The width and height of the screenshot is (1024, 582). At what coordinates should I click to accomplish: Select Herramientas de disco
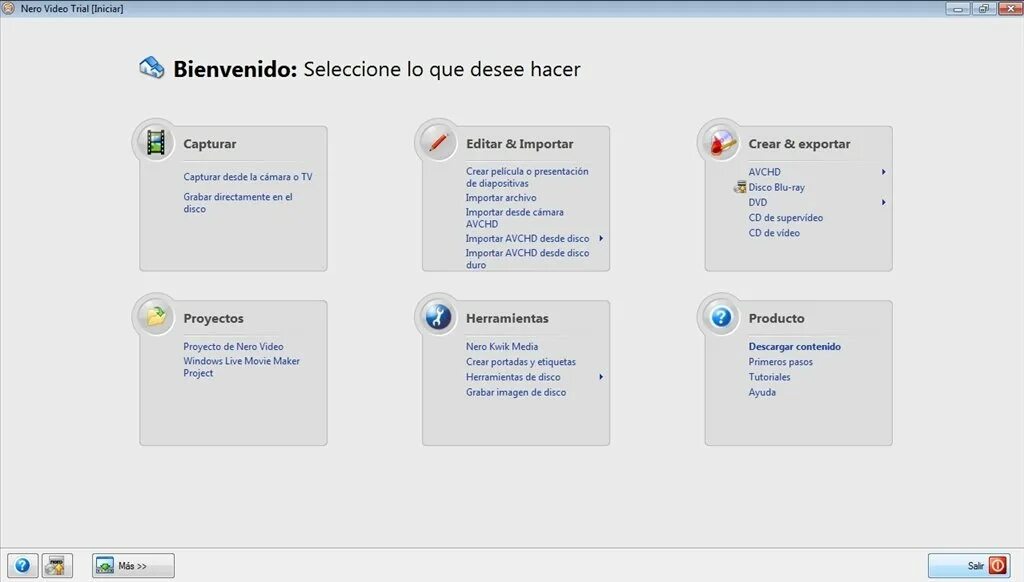(513, 377)
